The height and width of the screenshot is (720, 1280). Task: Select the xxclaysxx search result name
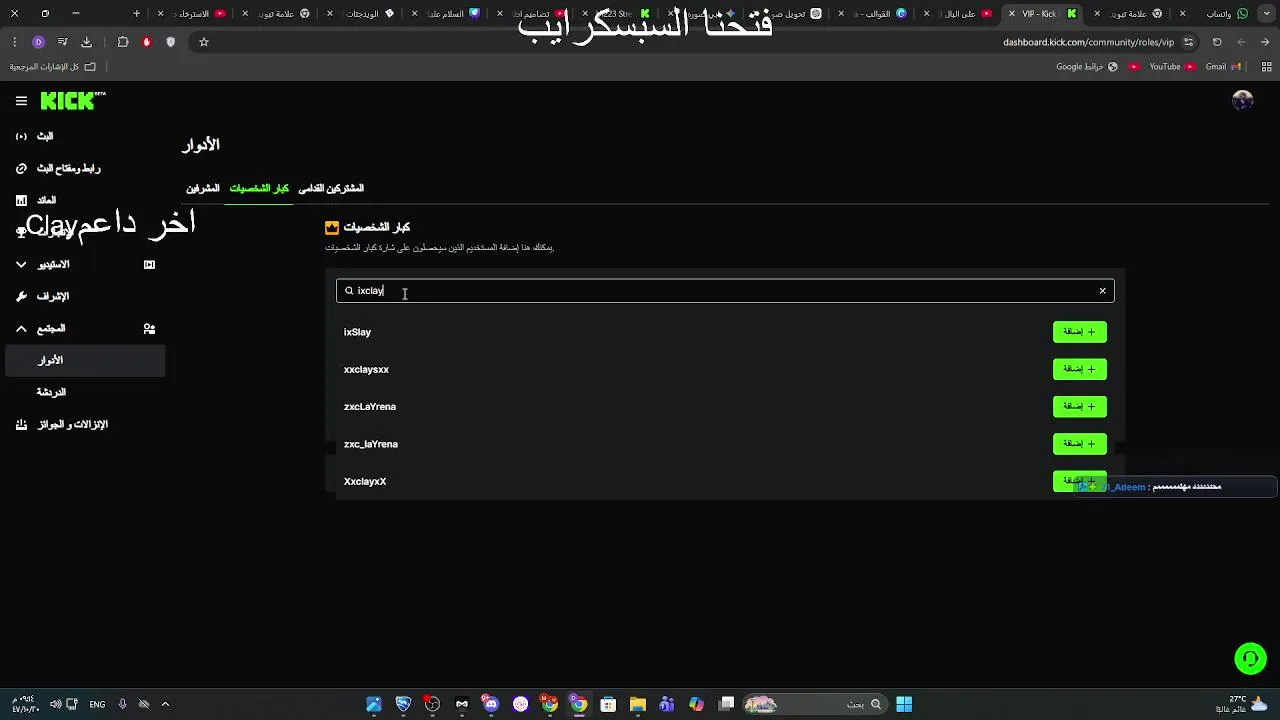point(366,370)
